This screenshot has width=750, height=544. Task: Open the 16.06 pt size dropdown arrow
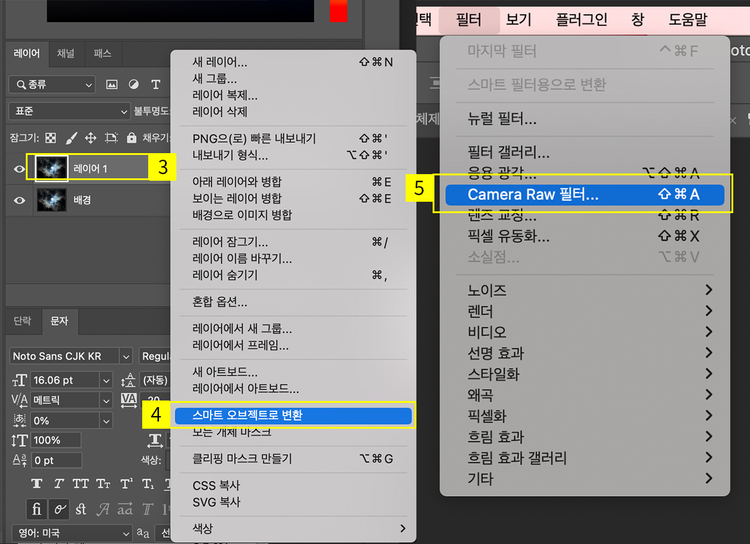click(x=106, y=380)
